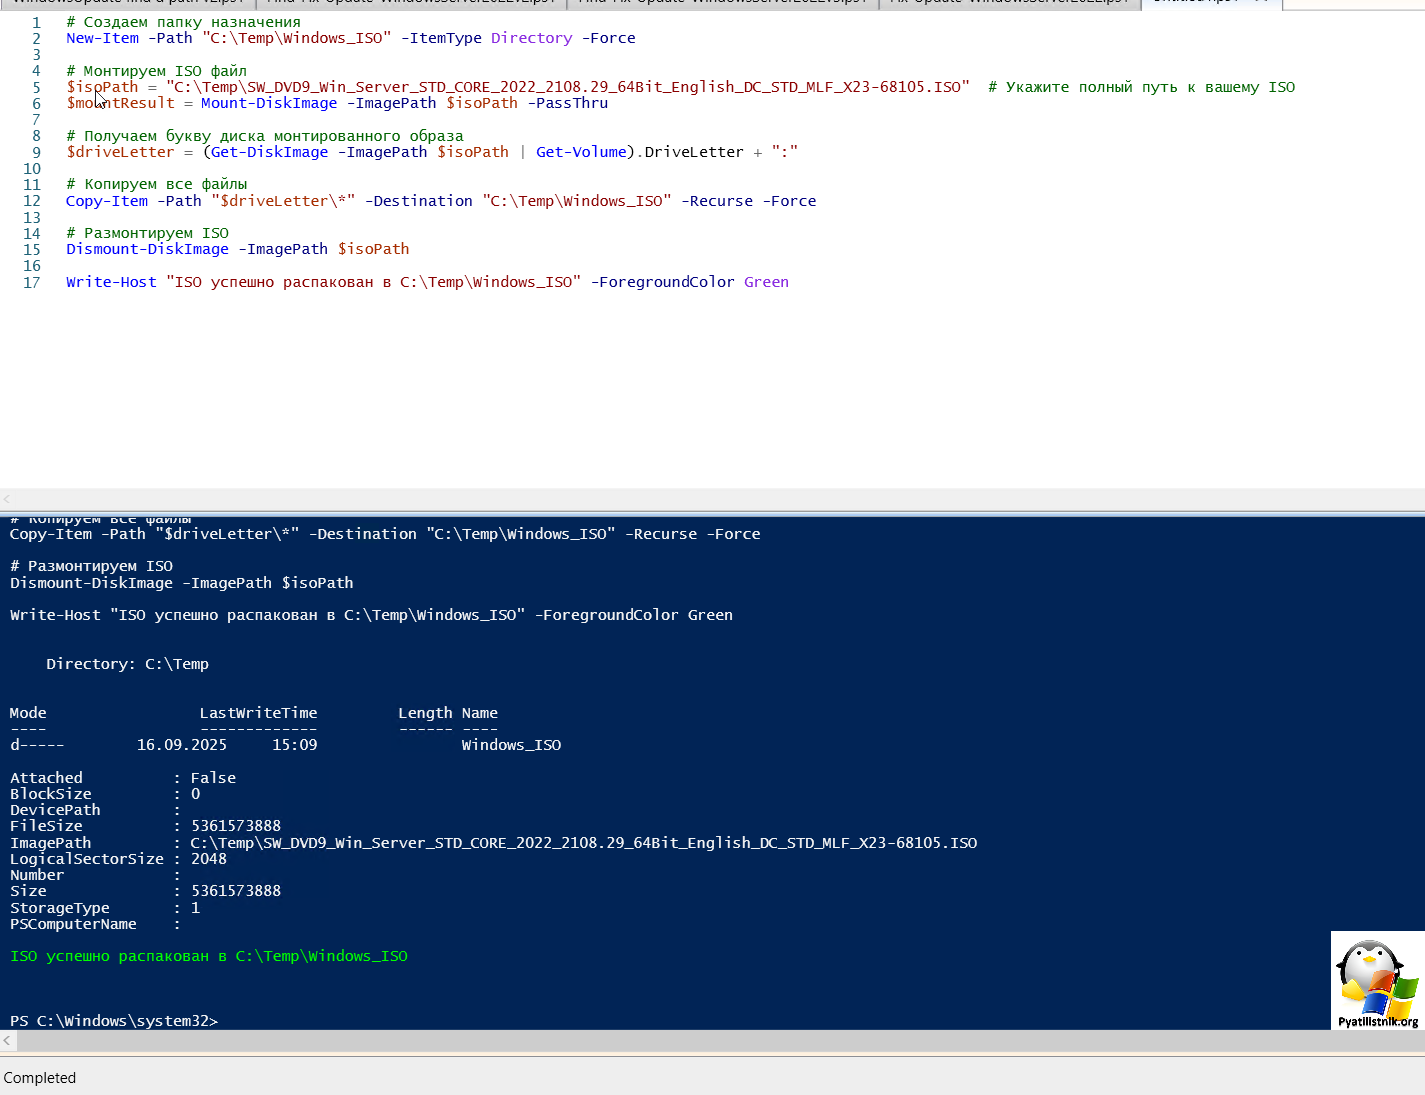Click the New-Item cmdlet on line 2

(x=102, y=38)
